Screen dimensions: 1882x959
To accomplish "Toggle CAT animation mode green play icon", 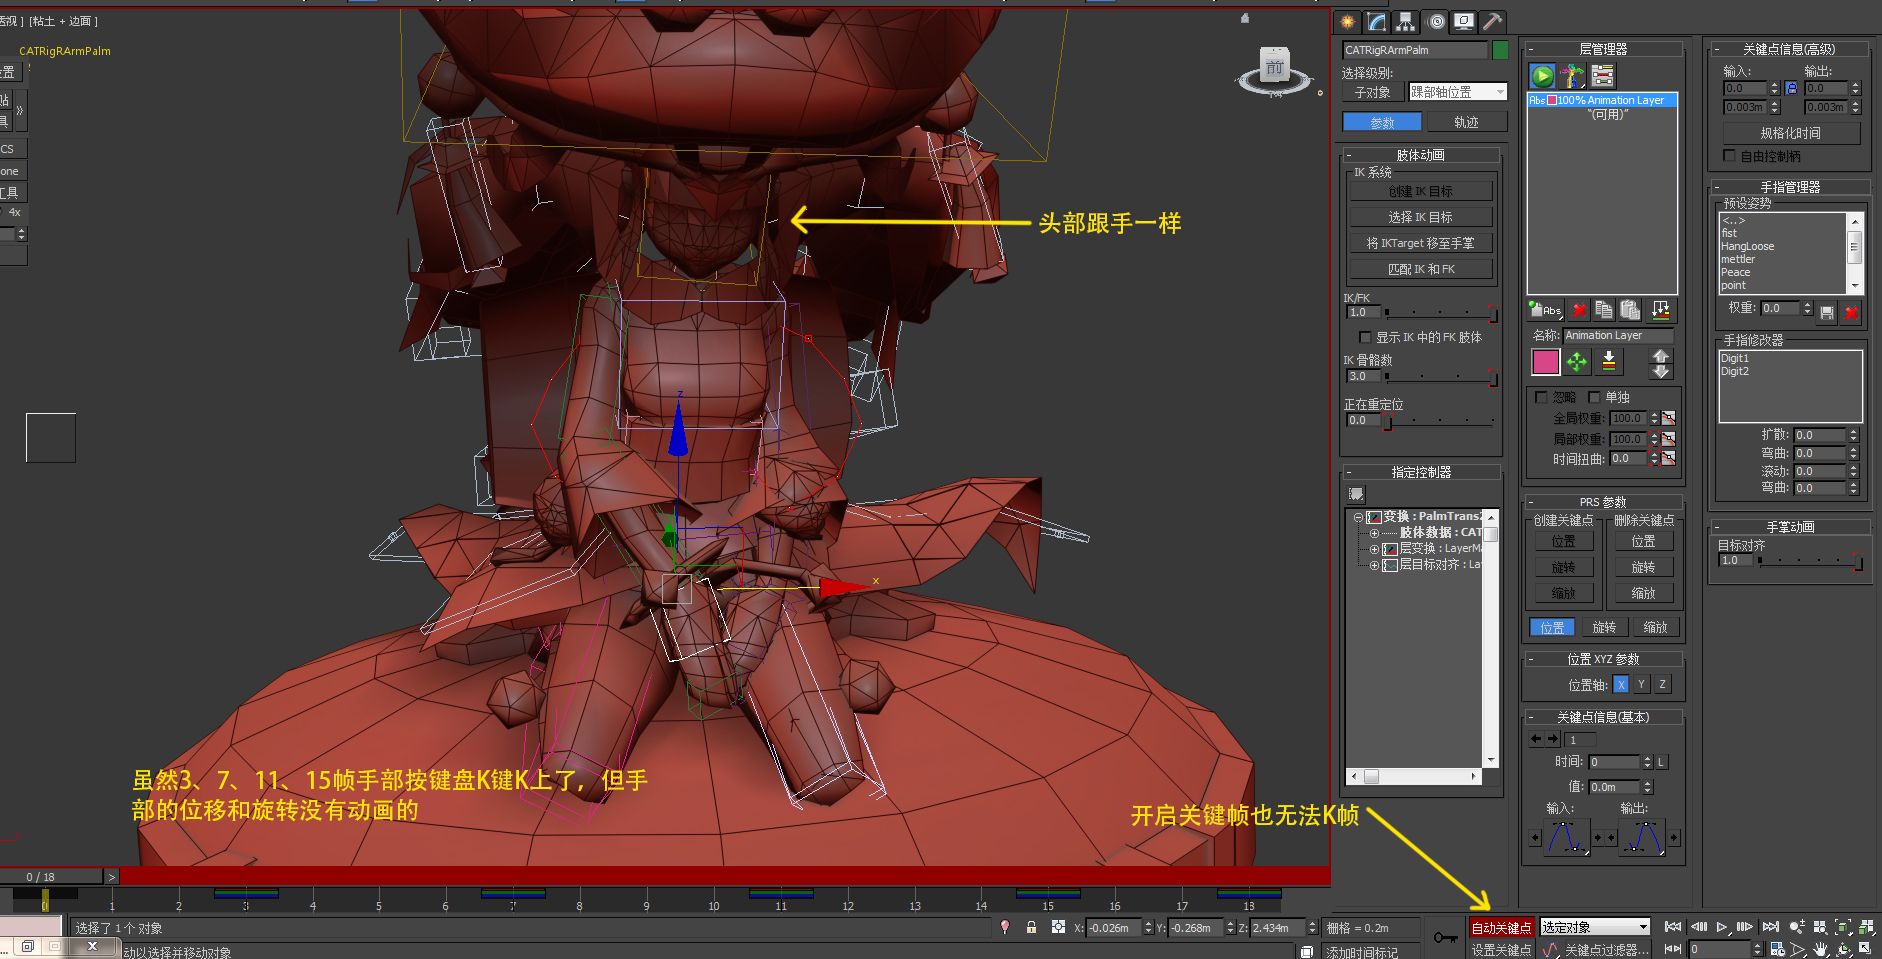I will click(1542, 76).
